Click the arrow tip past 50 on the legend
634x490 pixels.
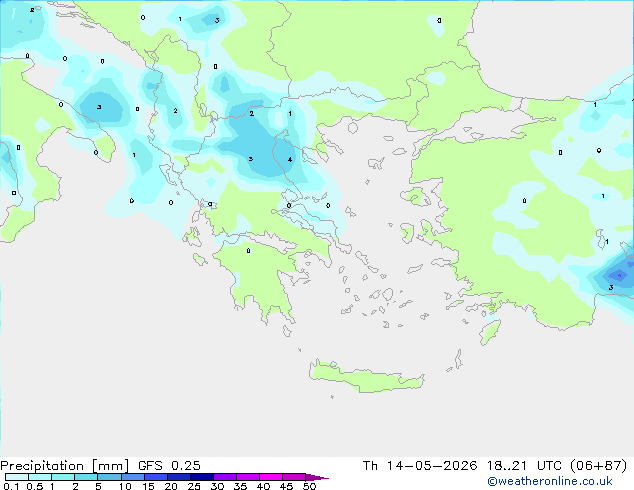click(317, 477)
